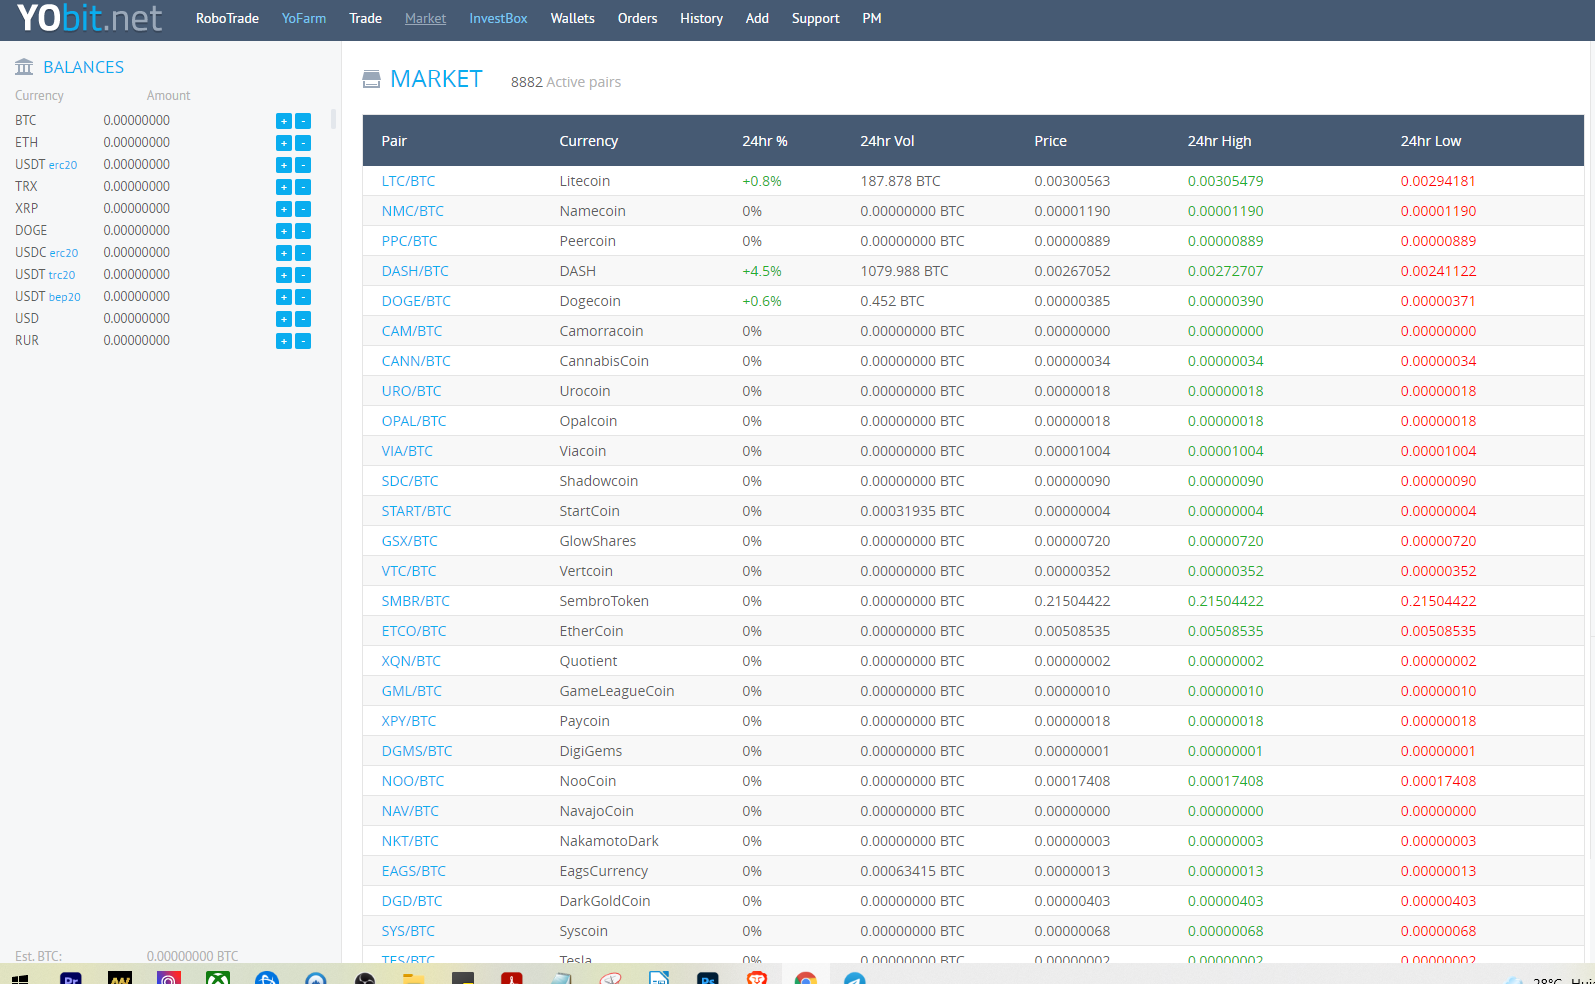Click the Balances bank icon
Image resolution: width=1595 pixels, height=984 pixels.
[x=24, y=67]
